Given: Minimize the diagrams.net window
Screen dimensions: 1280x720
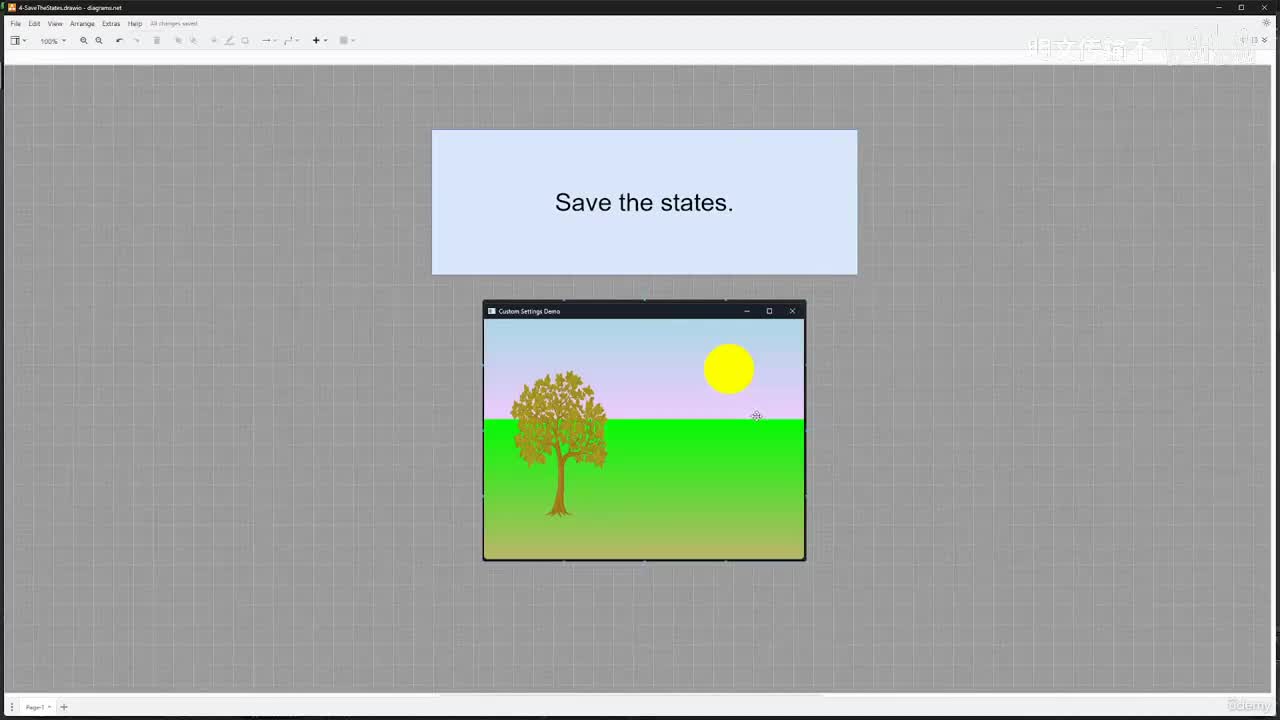Looking at the screenshot, I should pyautogui.click(x=1219, y=7).
